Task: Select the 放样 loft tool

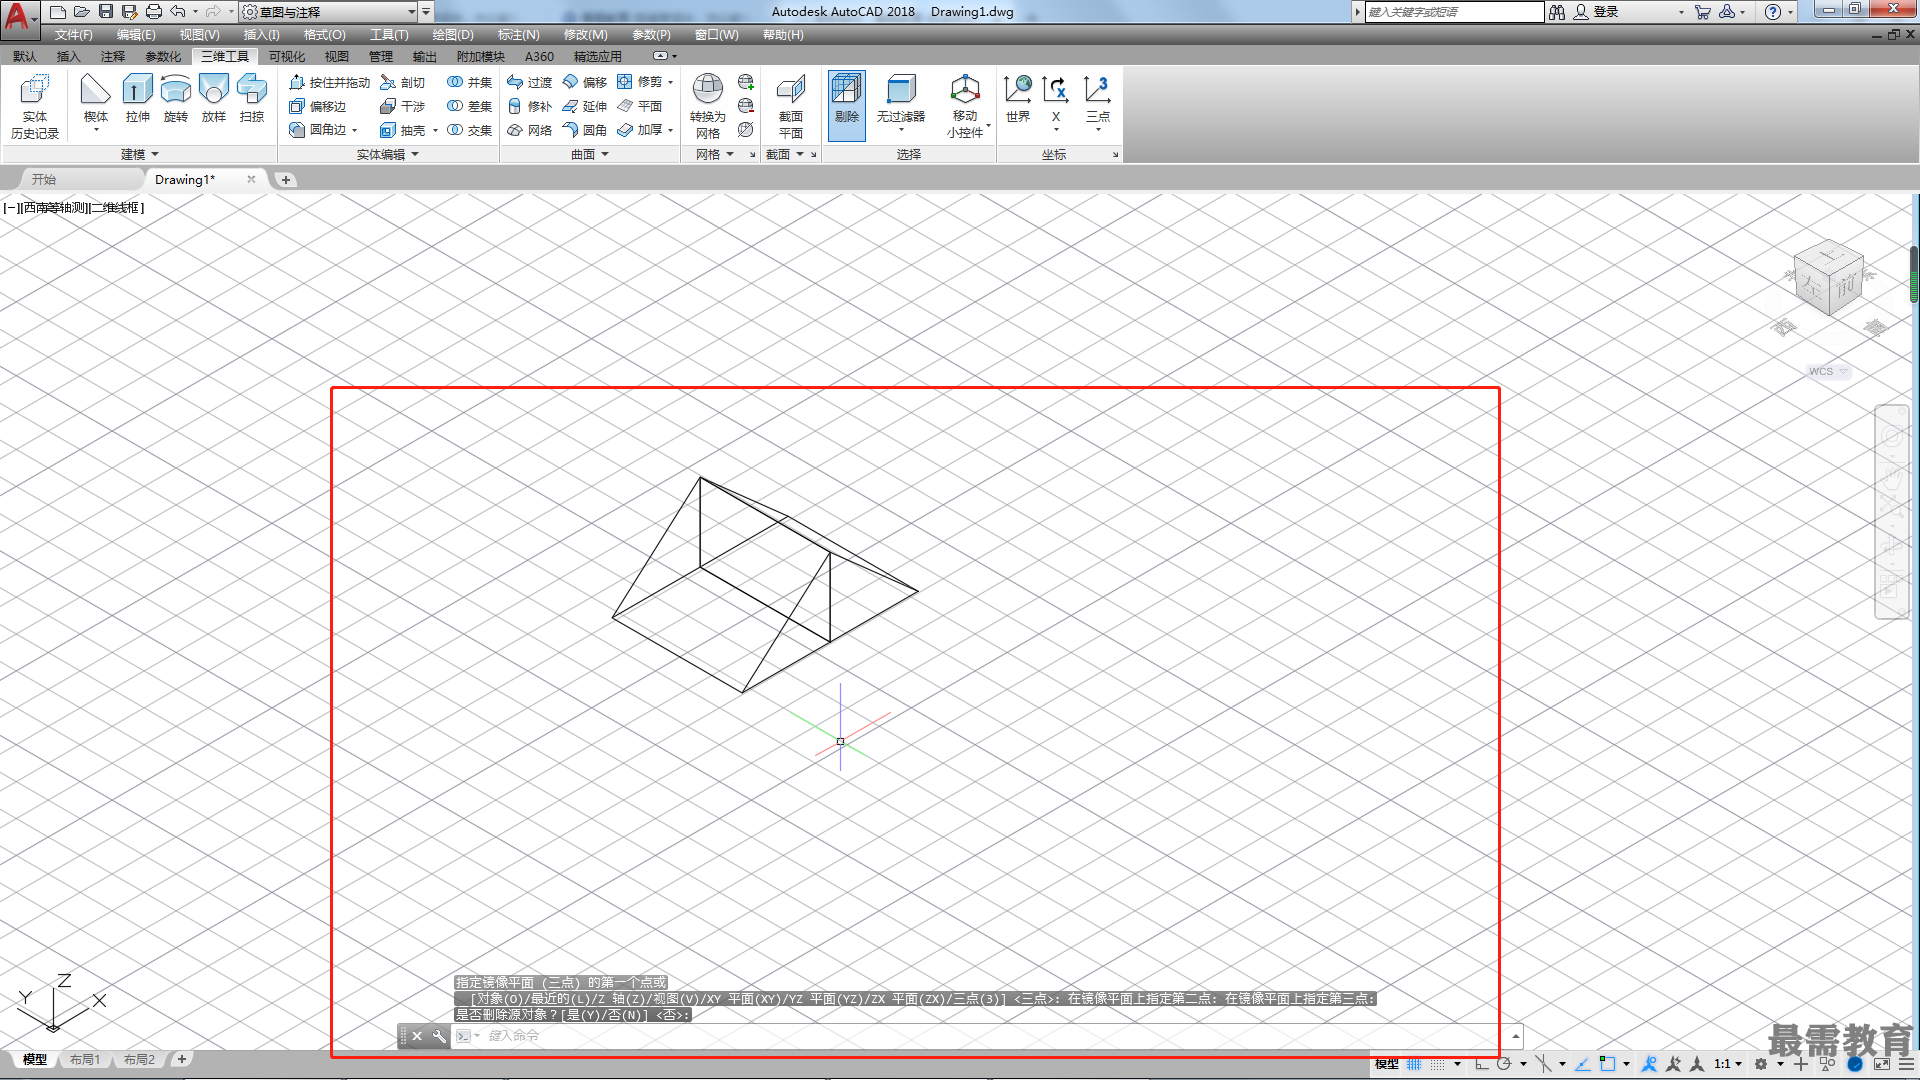Action: (214, 99)
